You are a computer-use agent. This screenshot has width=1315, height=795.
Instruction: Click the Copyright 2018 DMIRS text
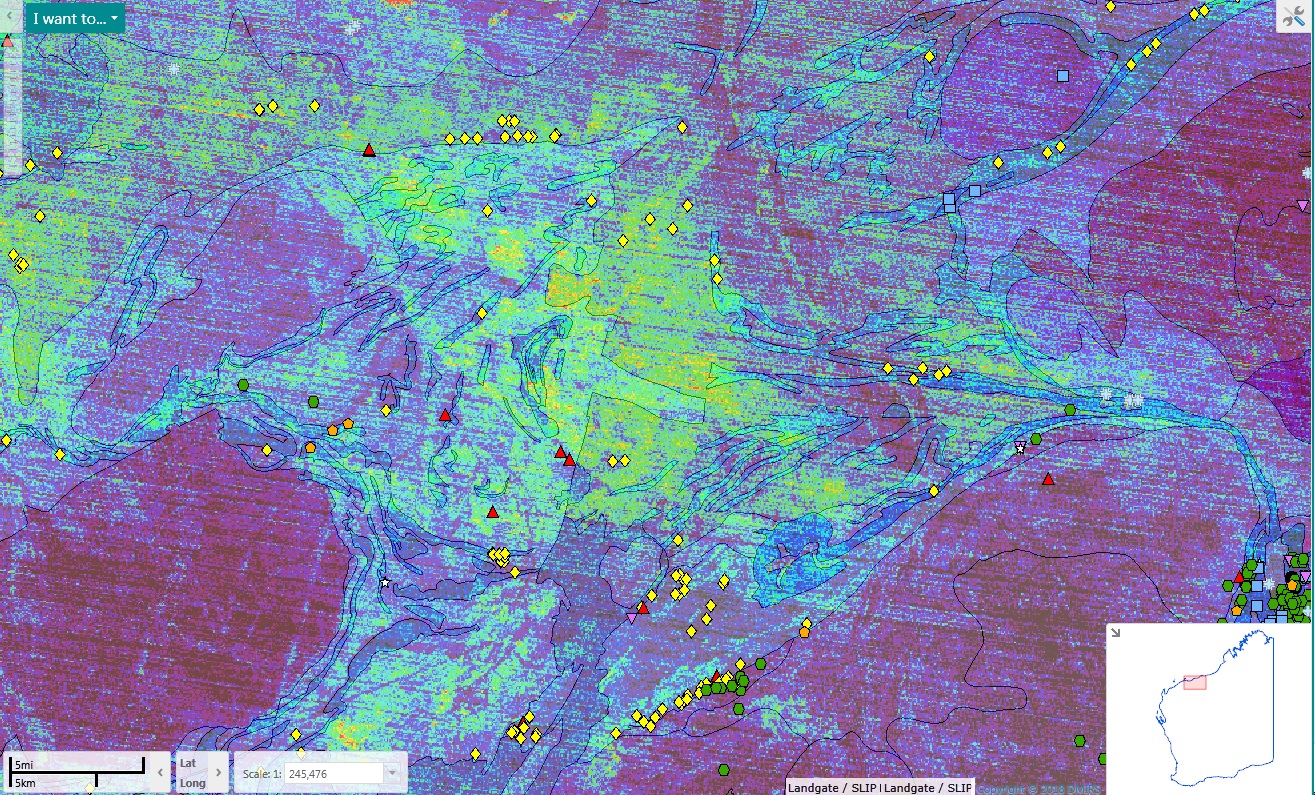point(1040,788)
